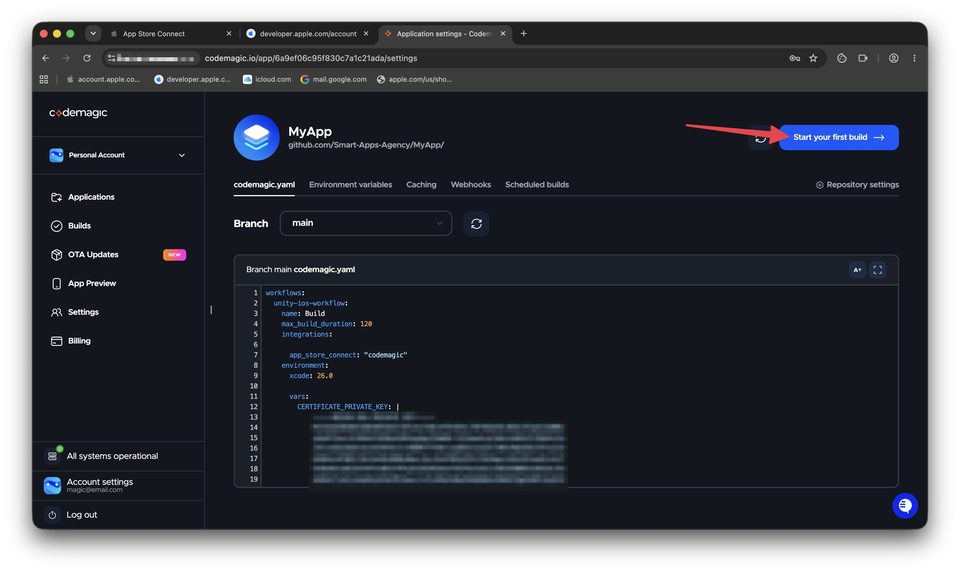Open icloud.com bookmark
The image size is (960, 572).
point(267,80)
